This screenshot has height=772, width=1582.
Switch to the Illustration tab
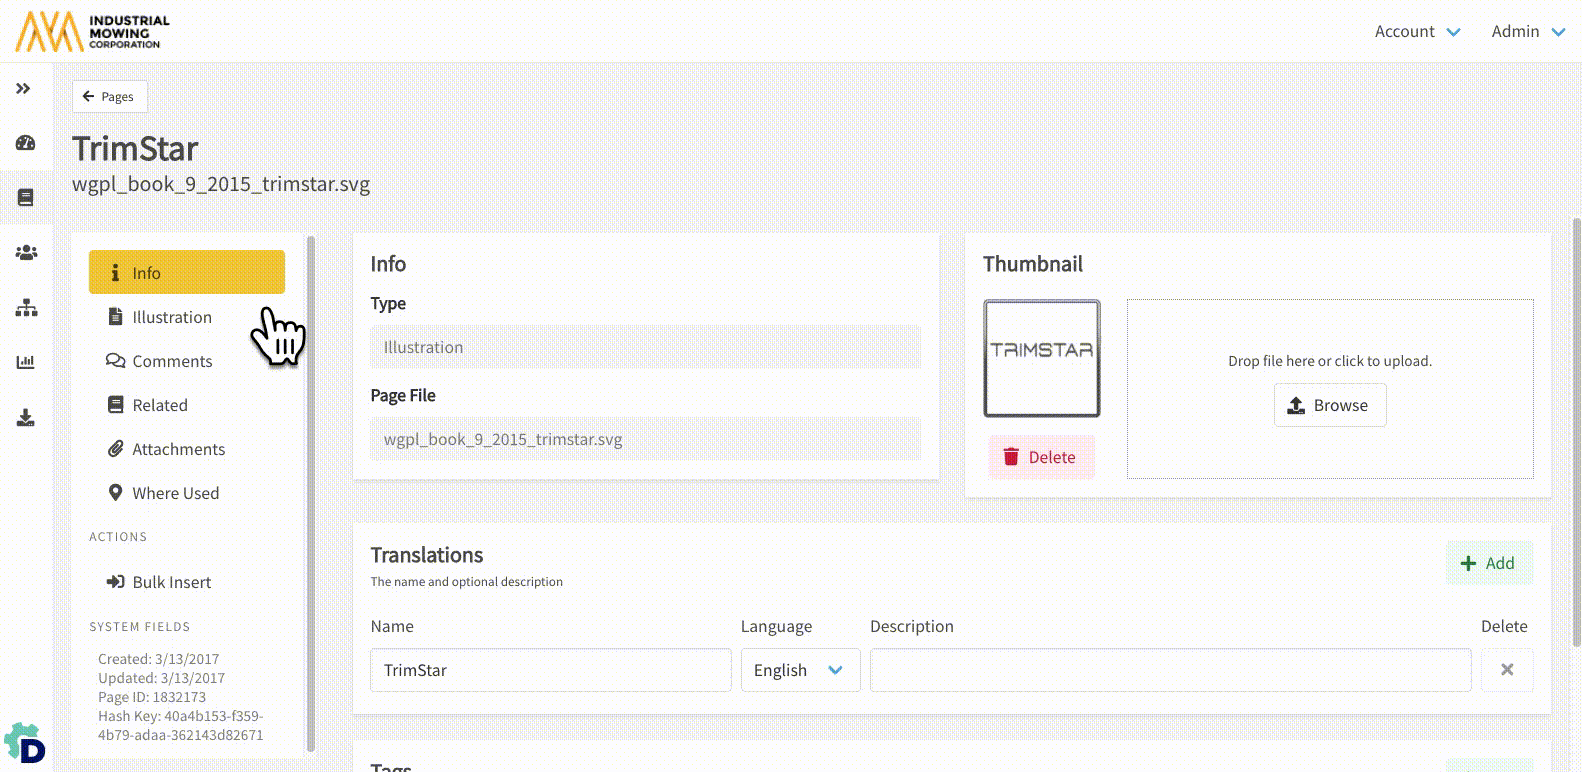coord(171,317)
